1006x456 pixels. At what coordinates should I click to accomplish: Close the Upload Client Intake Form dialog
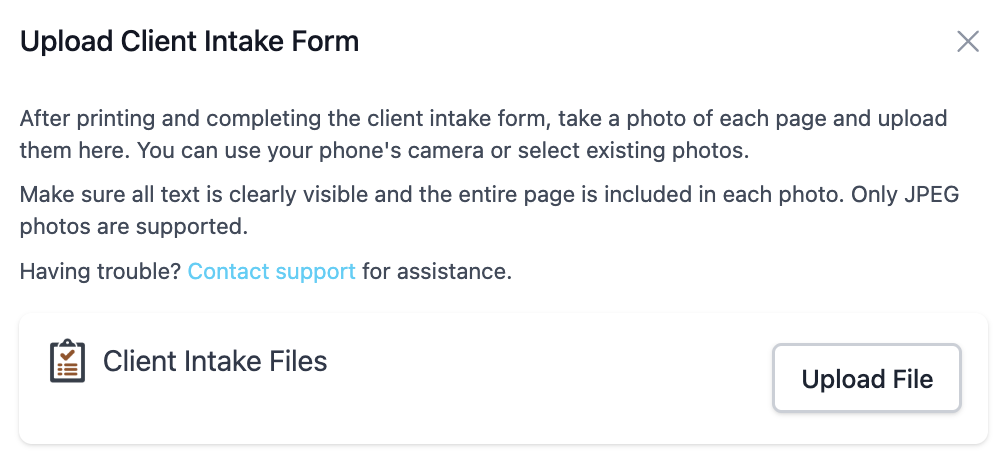(x=968, y=42)
